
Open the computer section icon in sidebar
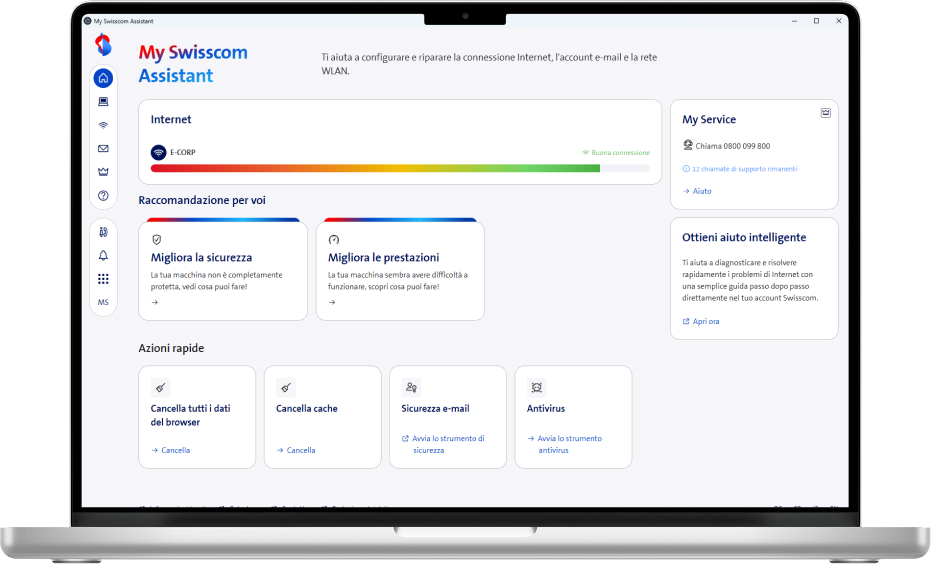point(103,102)
